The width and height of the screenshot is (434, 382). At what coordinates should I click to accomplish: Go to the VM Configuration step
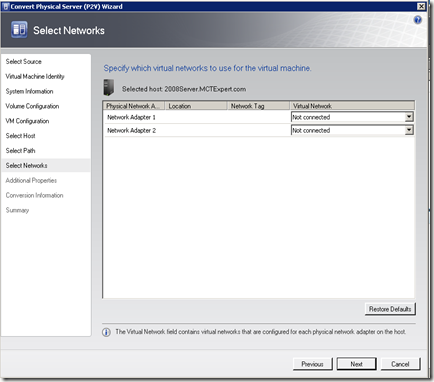click(x=27, y=121)
